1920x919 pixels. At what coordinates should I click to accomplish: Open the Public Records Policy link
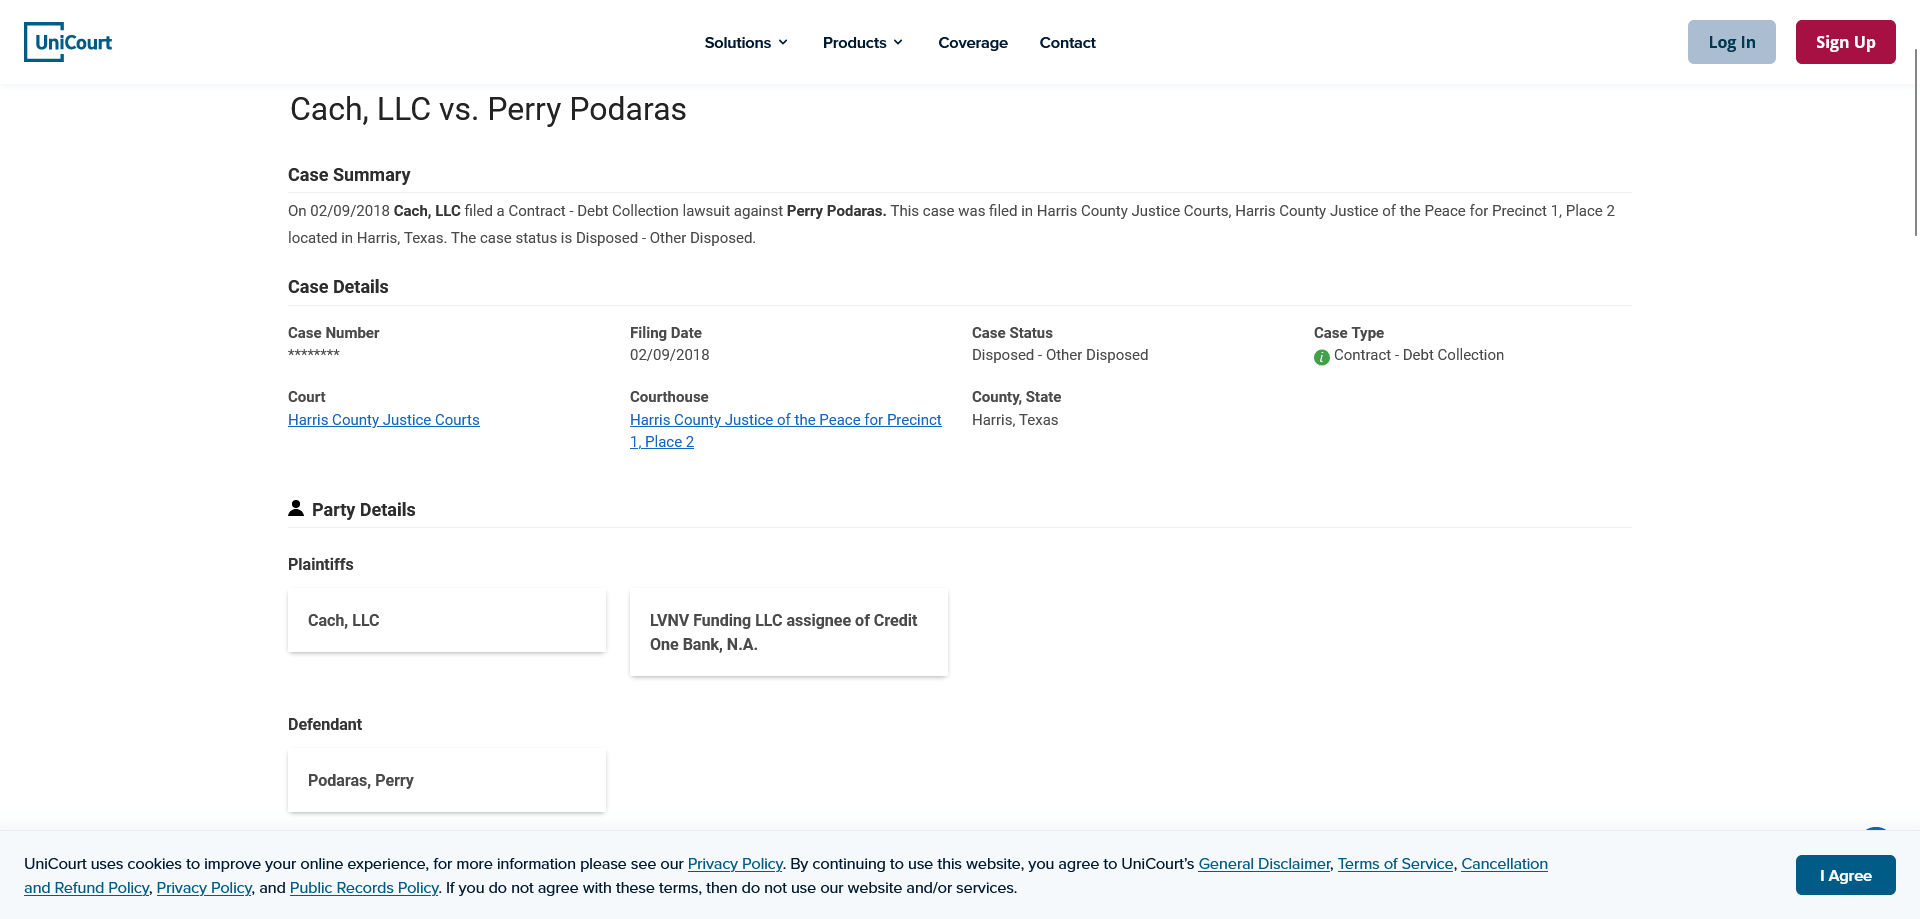[364, 888]
